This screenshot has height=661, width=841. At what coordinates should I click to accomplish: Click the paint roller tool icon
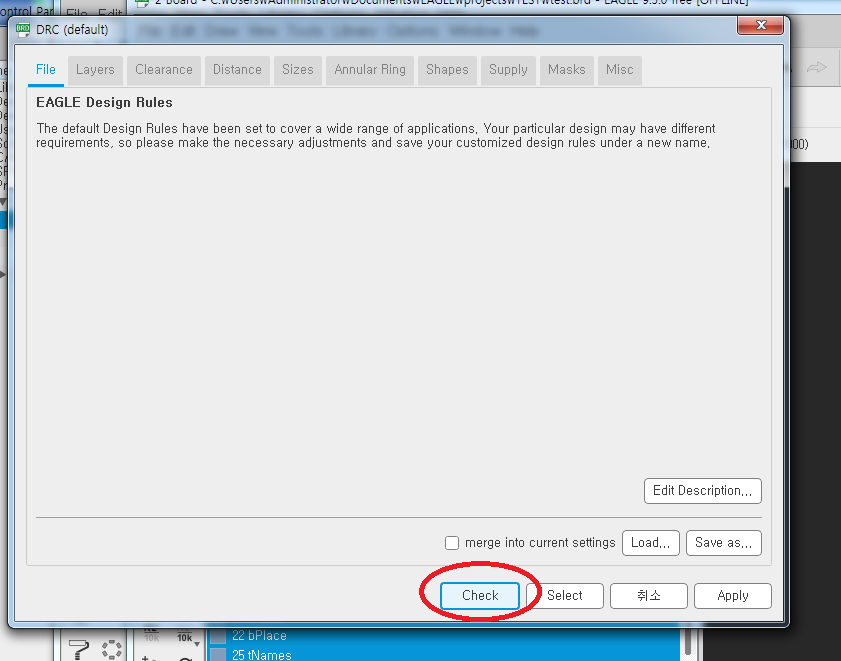pyautogui.click(x=78, y=649)
